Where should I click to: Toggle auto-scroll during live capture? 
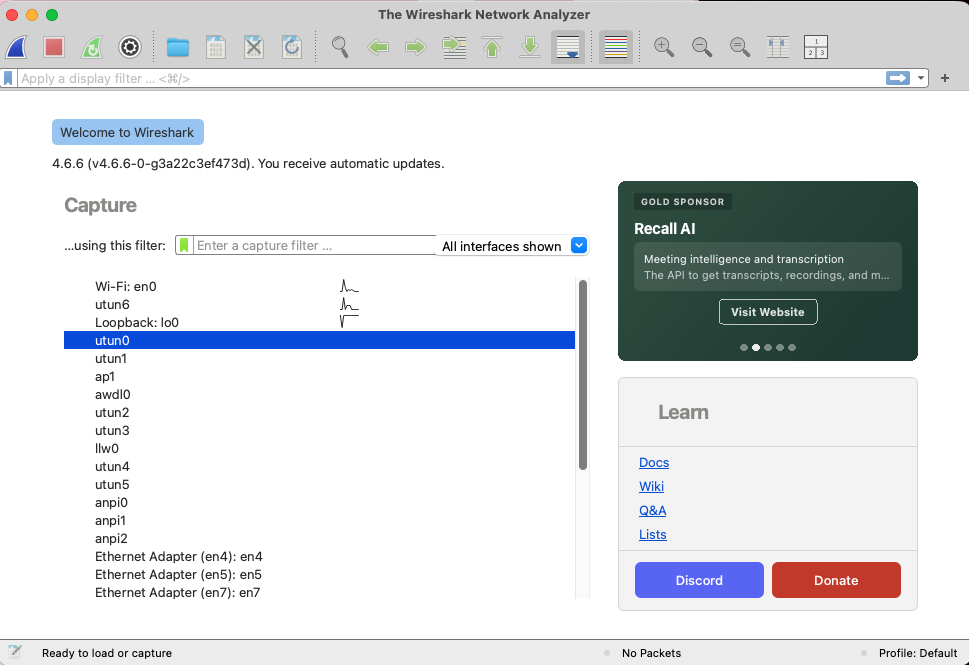coord(568,47)
